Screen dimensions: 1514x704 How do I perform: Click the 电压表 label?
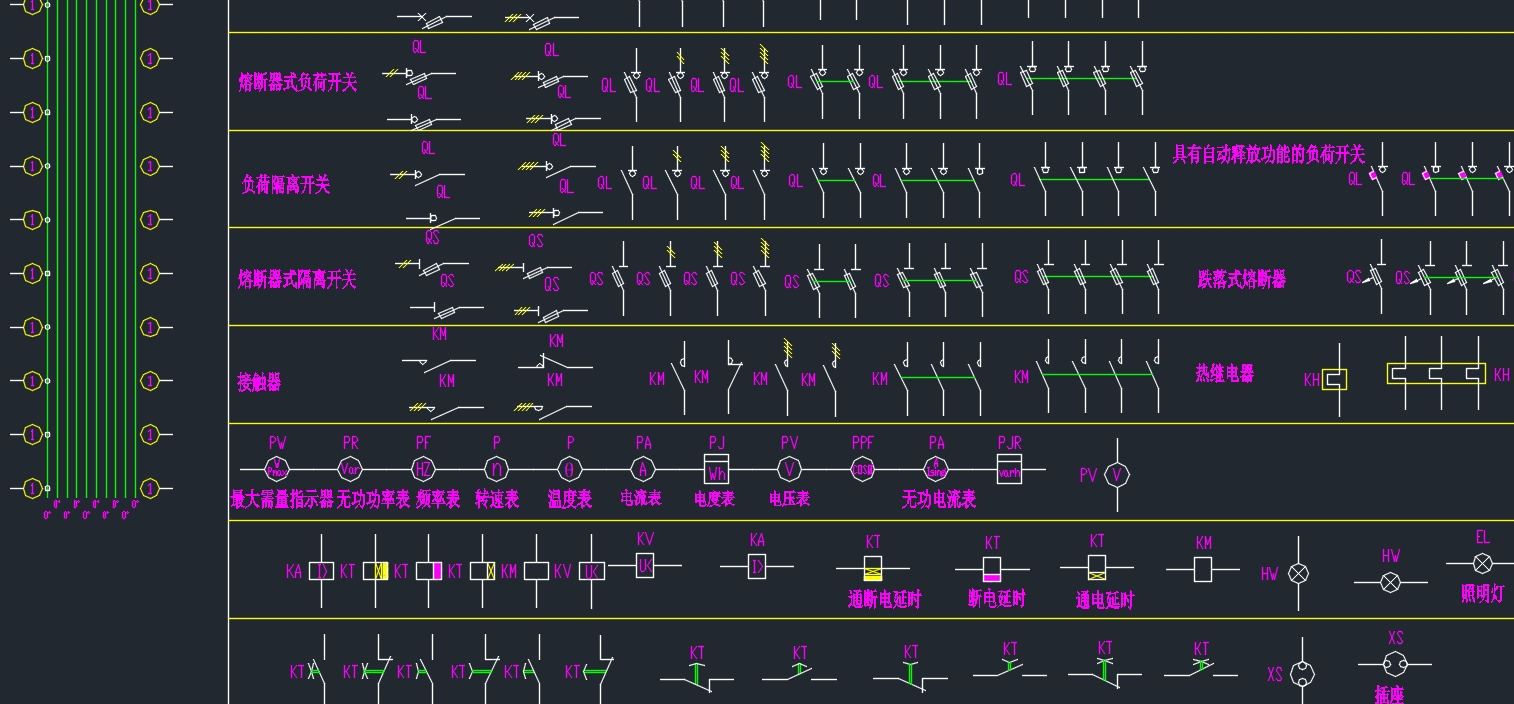click(x=790, y=498)
